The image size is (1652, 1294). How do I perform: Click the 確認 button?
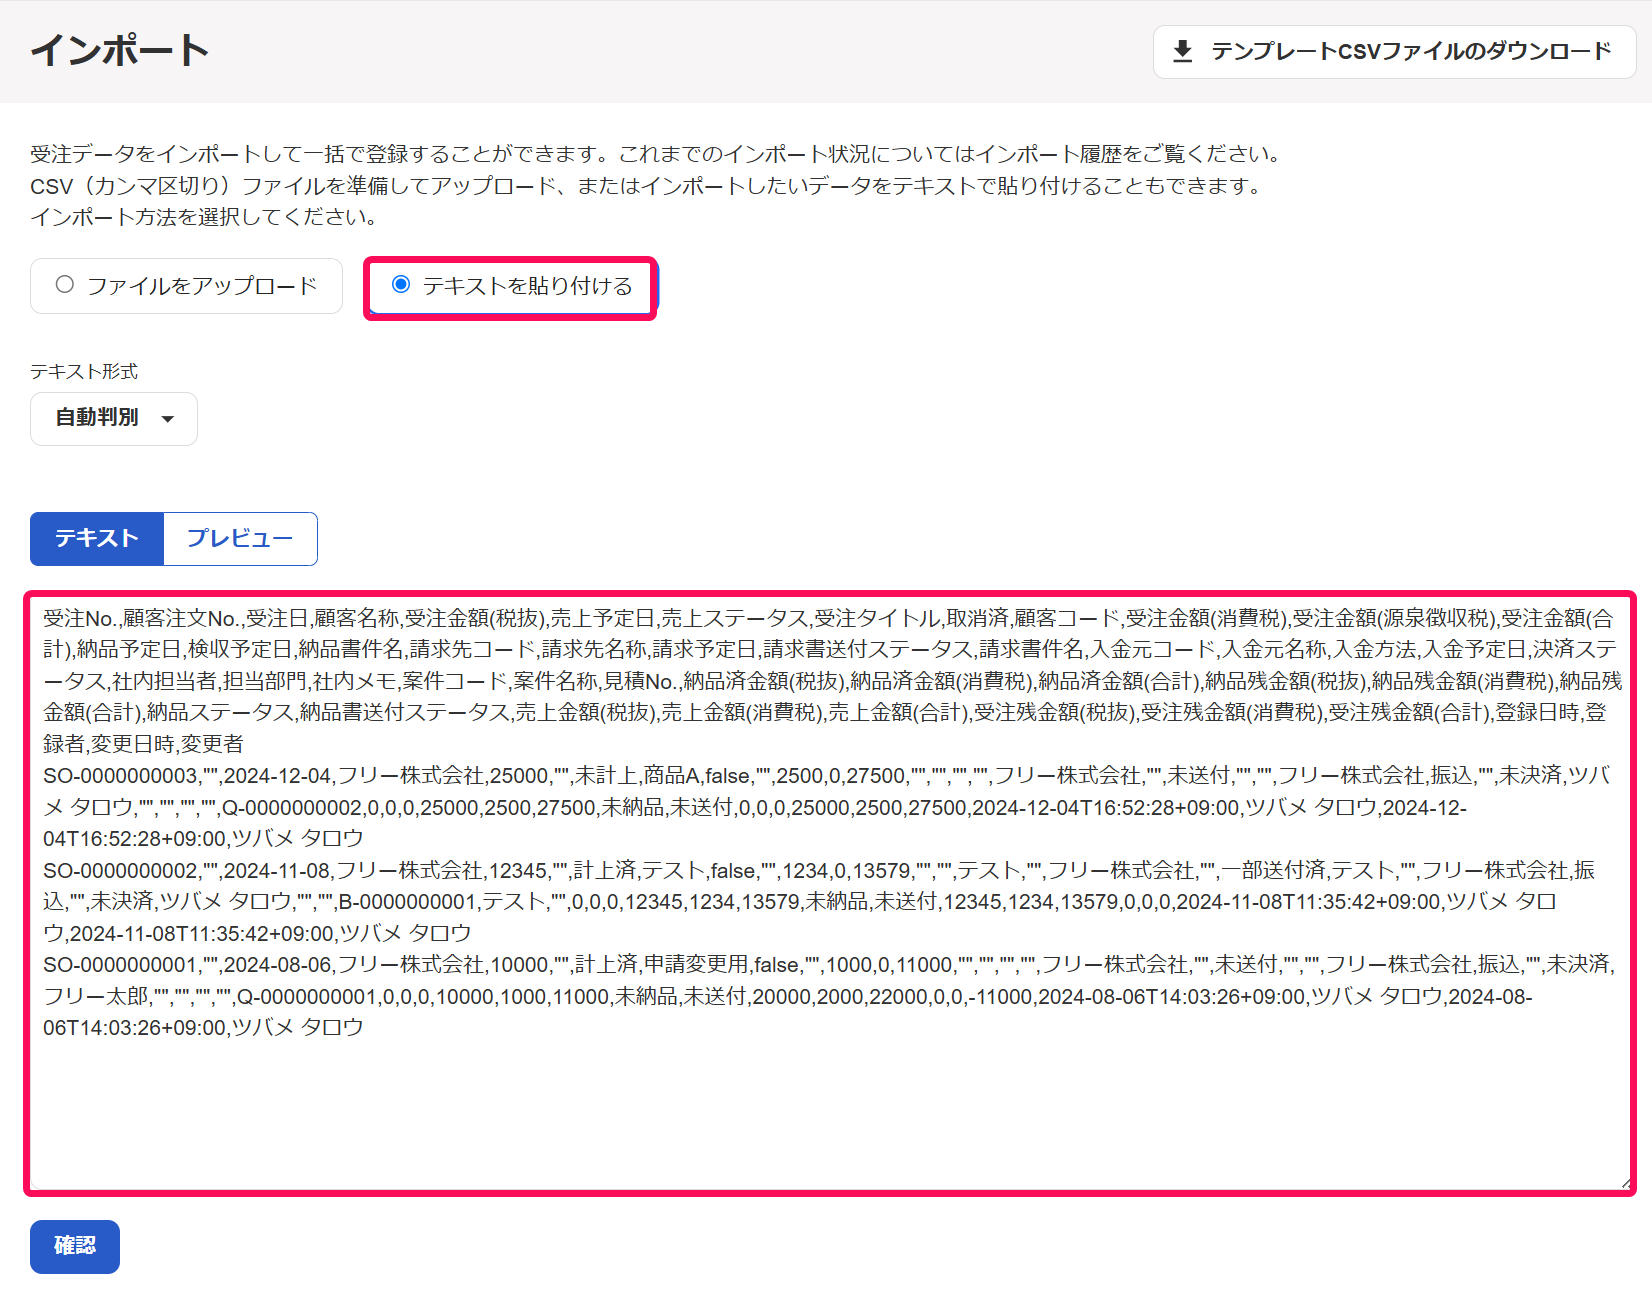(x=75, y=1246)
